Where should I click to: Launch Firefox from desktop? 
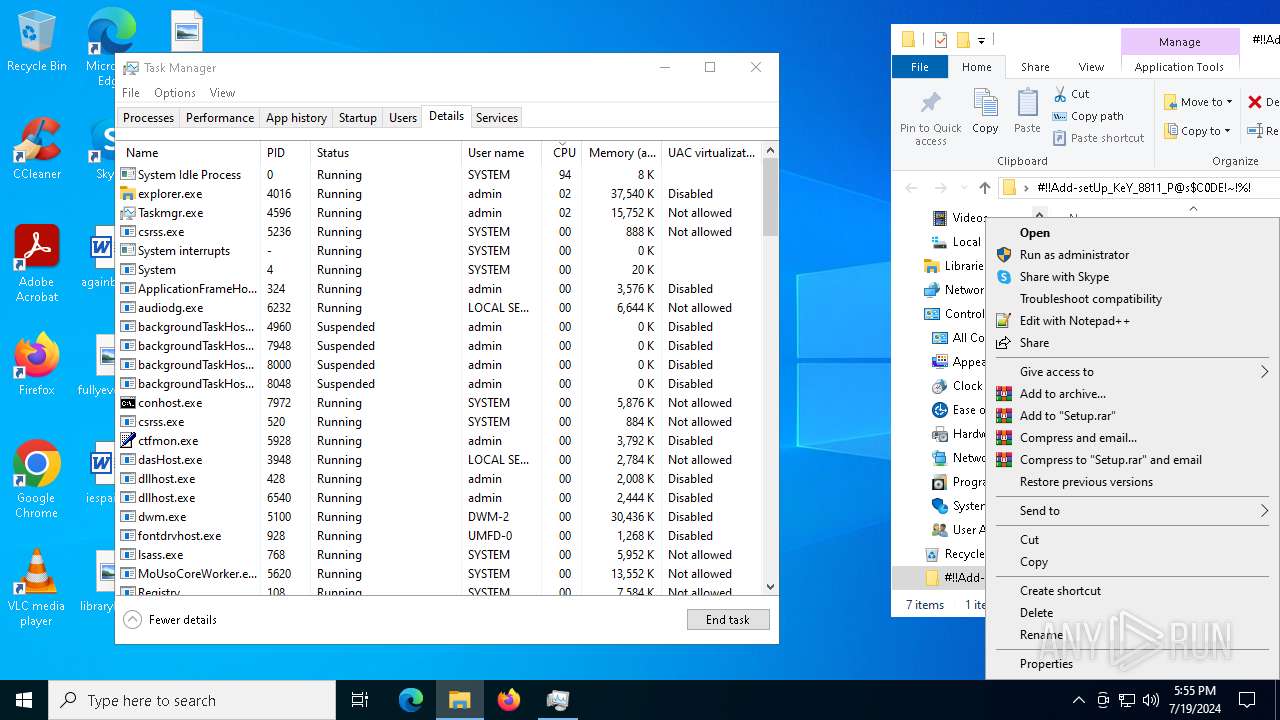point(36,364)
